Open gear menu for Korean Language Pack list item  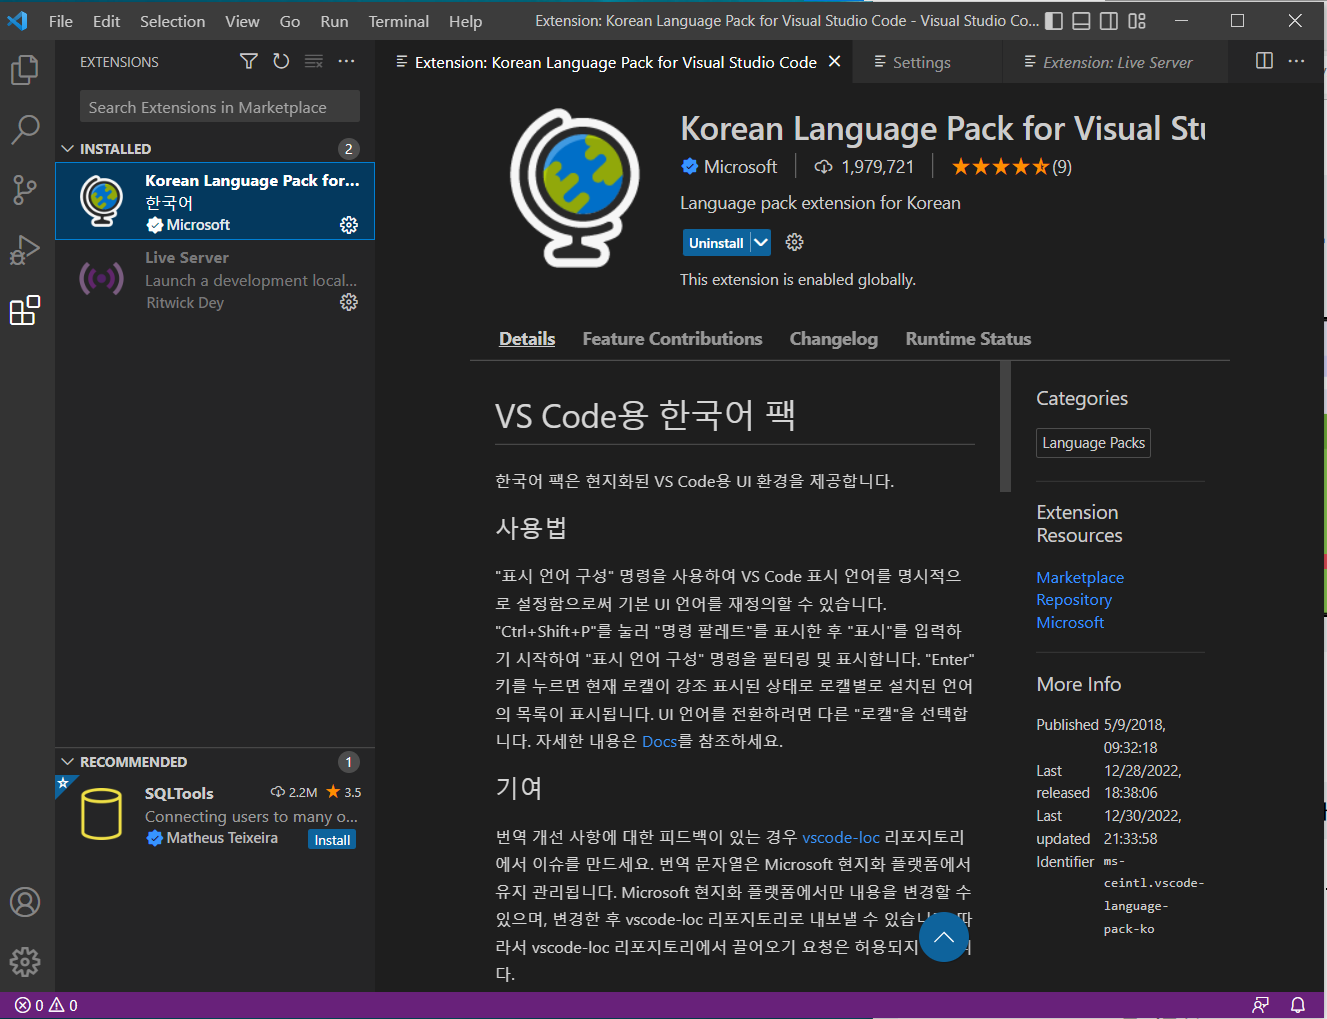point(349,225)
